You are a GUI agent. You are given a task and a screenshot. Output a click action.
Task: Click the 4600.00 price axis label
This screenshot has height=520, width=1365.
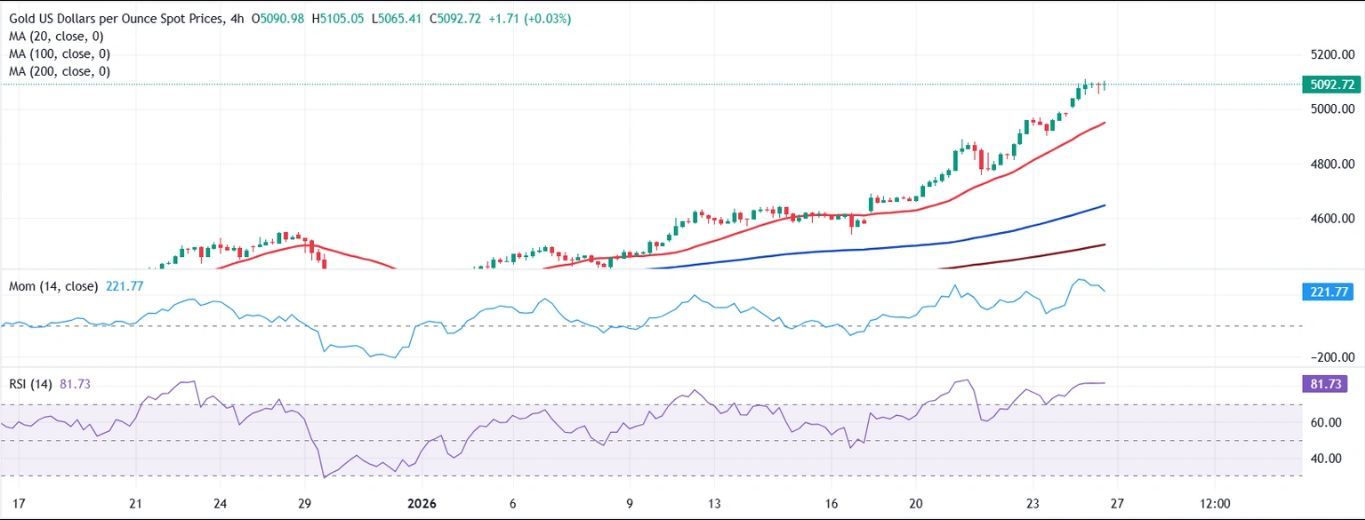point(1330,218)
